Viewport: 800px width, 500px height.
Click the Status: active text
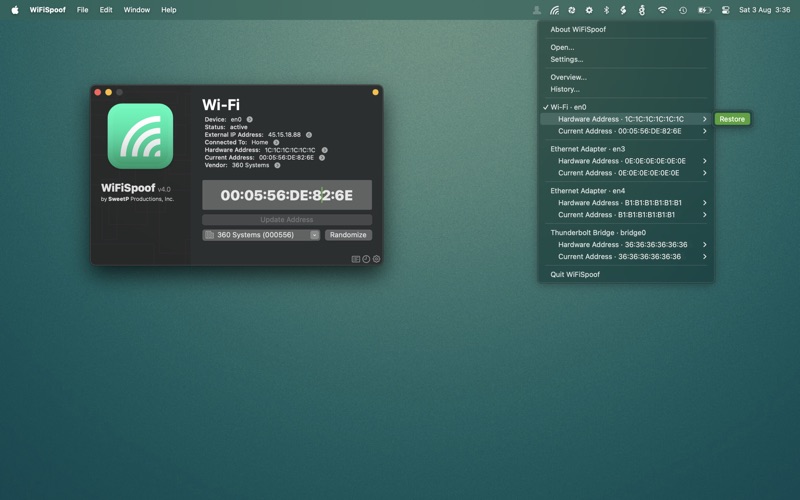[226, 127]
